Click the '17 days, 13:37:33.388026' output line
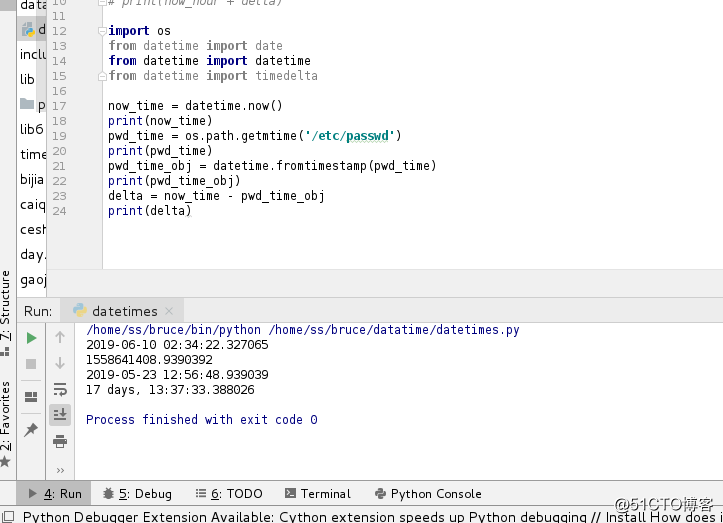The height and width of the screenshot is (523, 723). point(170,390)
